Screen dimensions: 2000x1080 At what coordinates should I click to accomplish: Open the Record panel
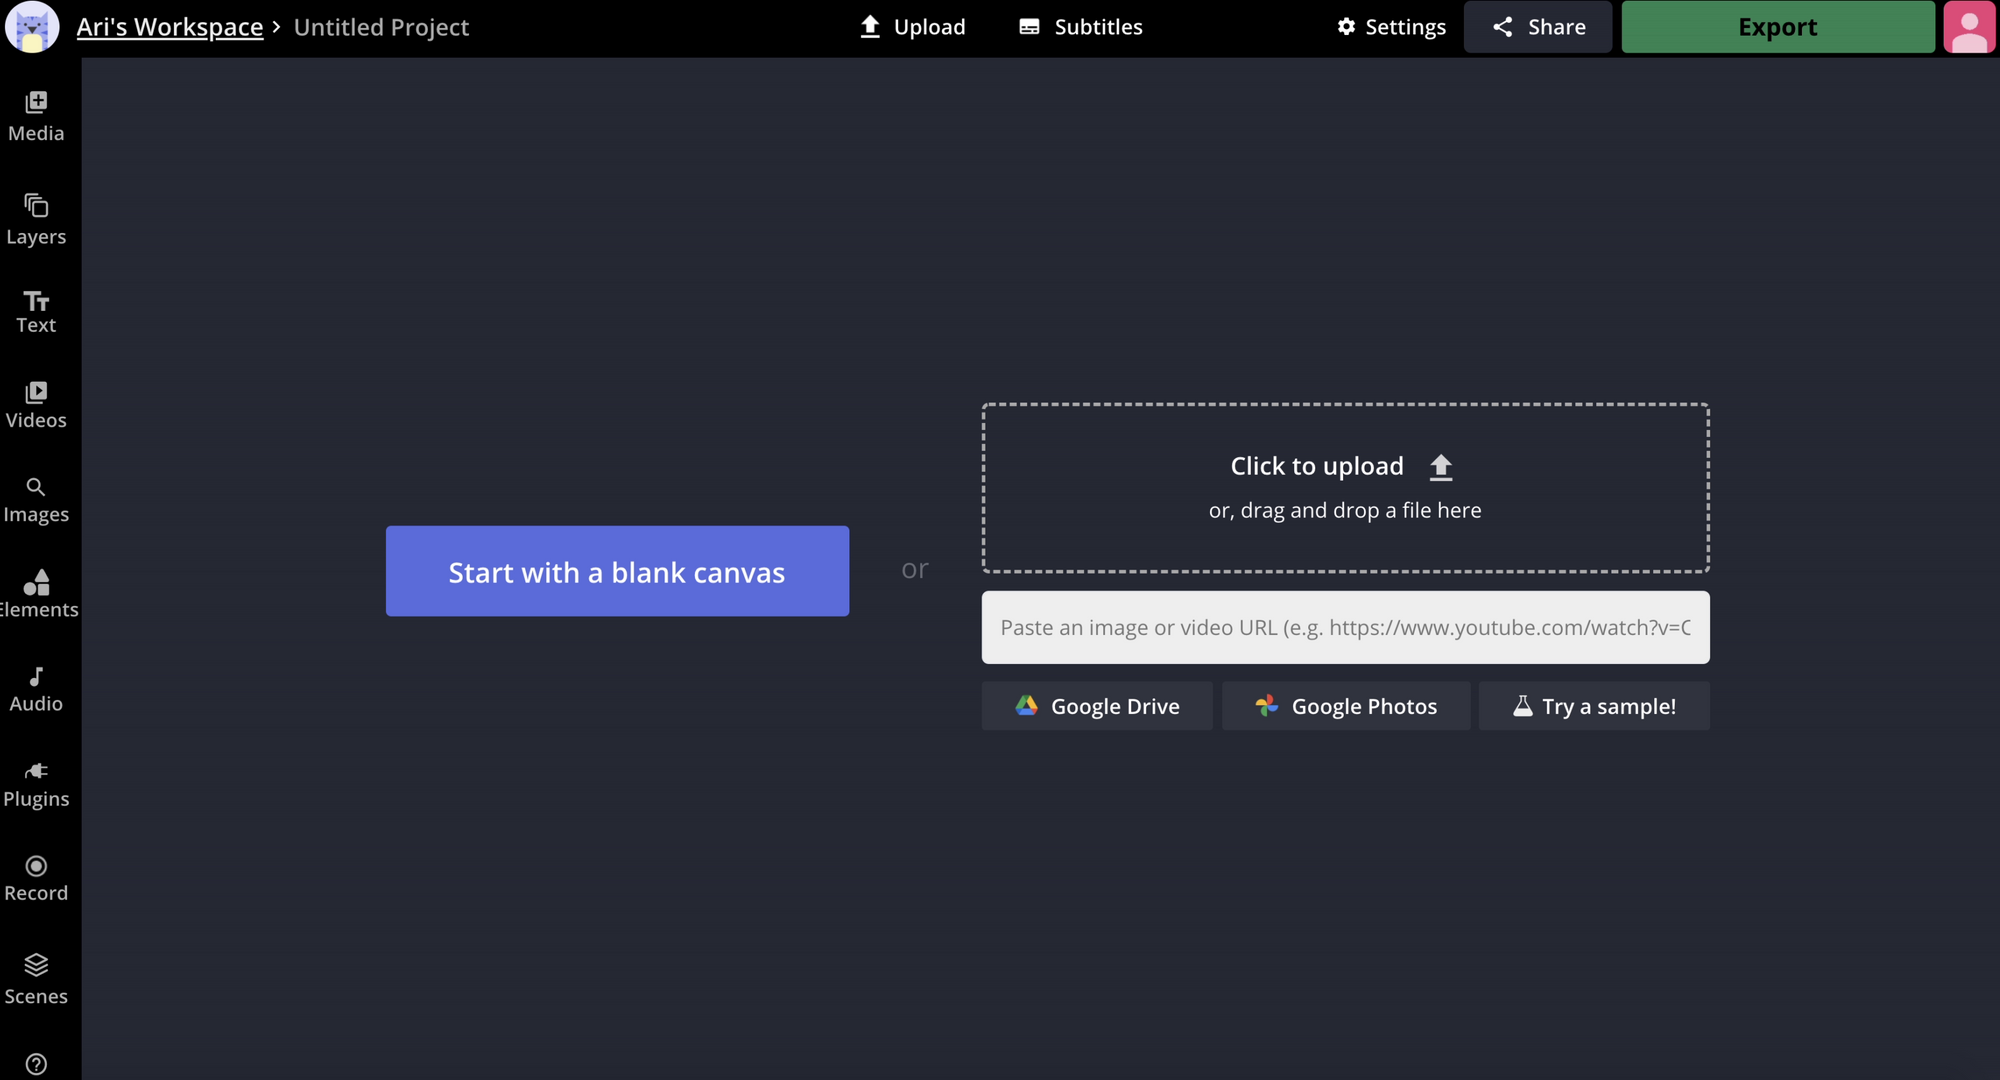point(36,878)
